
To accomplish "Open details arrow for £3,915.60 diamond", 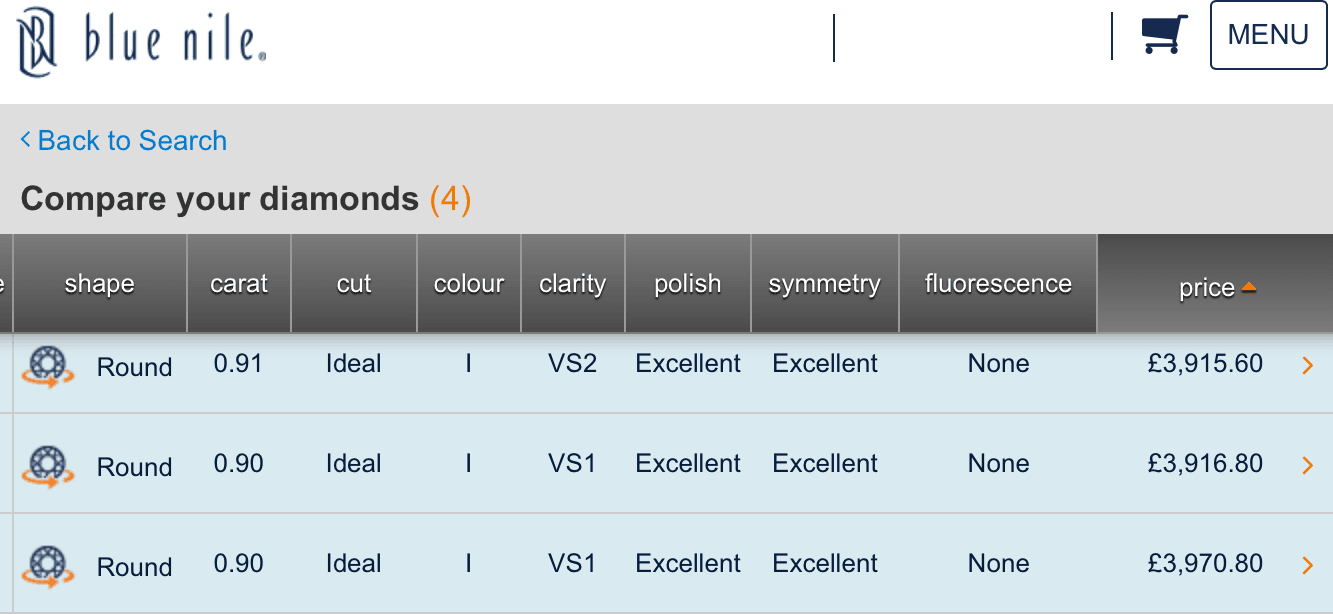I will click(1308, 366).
